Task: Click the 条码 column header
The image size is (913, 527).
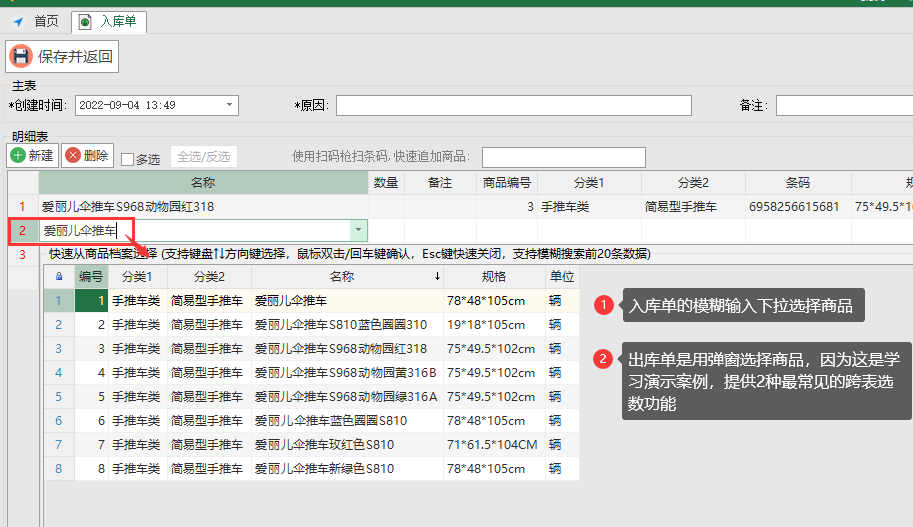Action: coord(798,183)
